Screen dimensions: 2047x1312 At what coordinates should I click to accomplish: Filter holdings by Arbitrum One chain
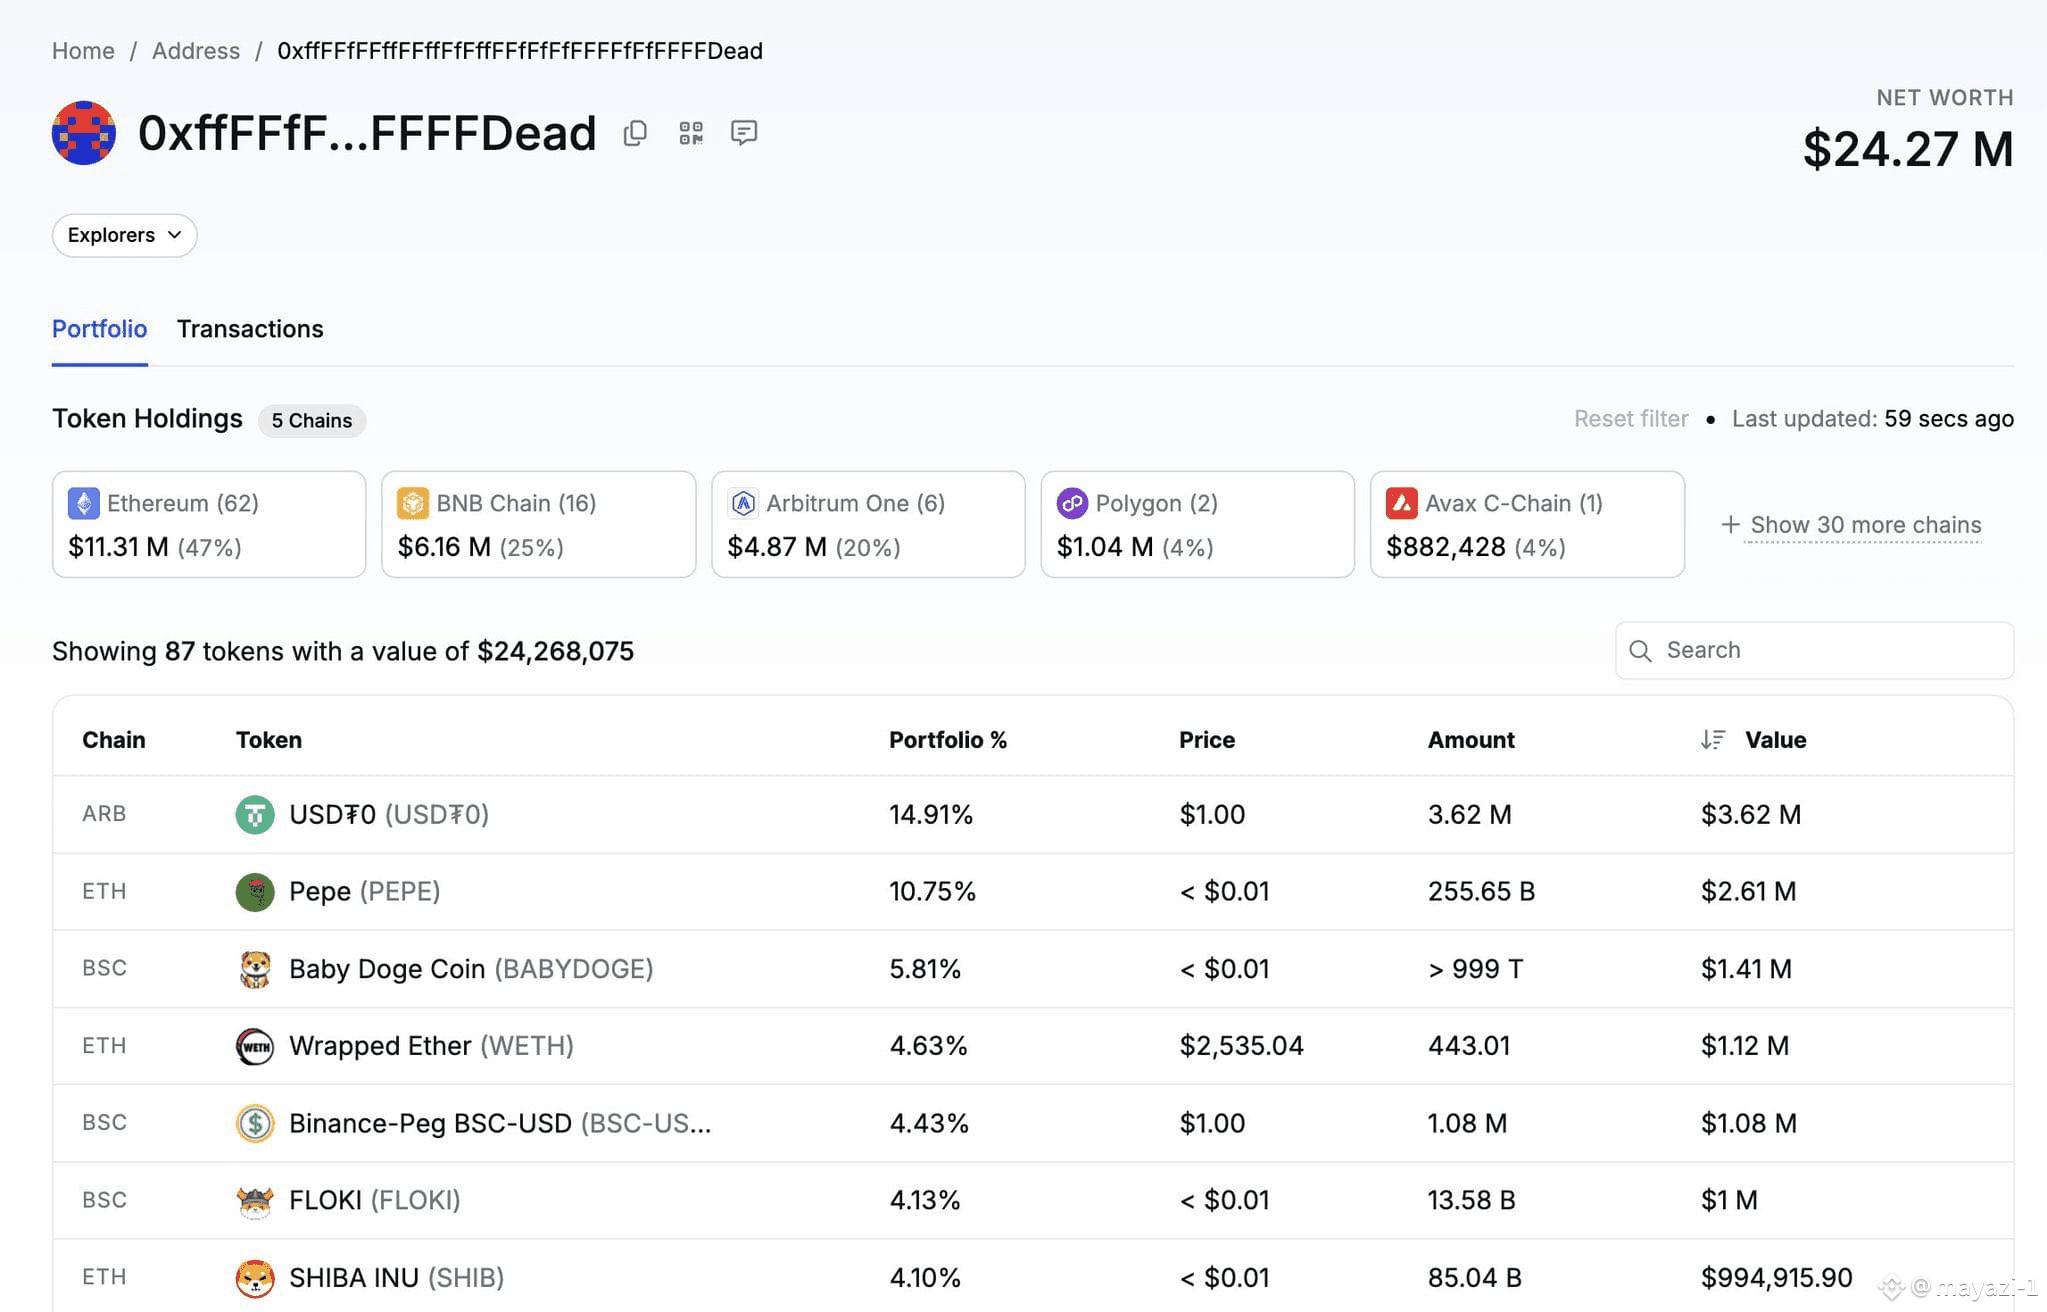tap(868, 525)
